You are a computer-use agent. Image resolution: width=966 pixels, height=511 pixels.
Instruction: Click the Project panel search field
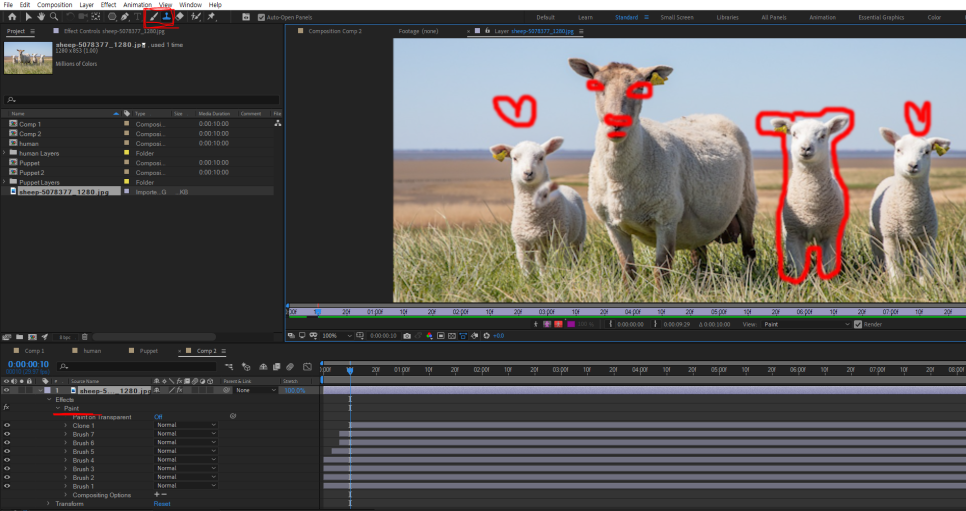(x=142, y=99)
